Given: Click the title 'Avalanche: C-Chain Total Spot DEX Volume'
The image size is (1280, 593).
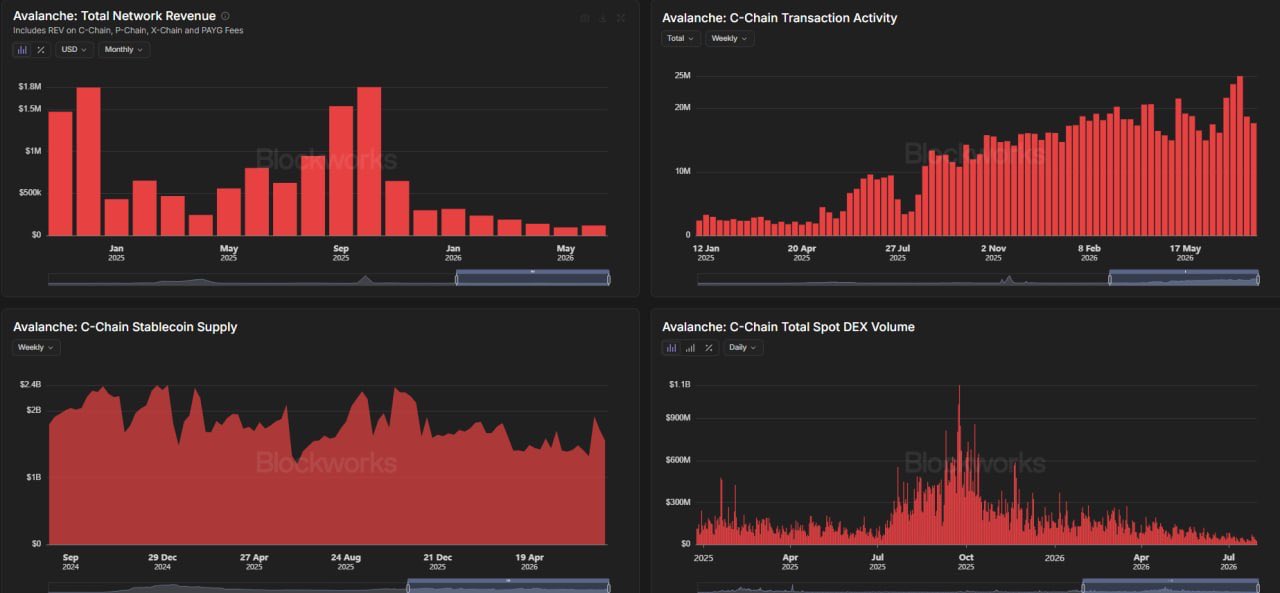Looking at the screenshot, I should tap(788, 327).
